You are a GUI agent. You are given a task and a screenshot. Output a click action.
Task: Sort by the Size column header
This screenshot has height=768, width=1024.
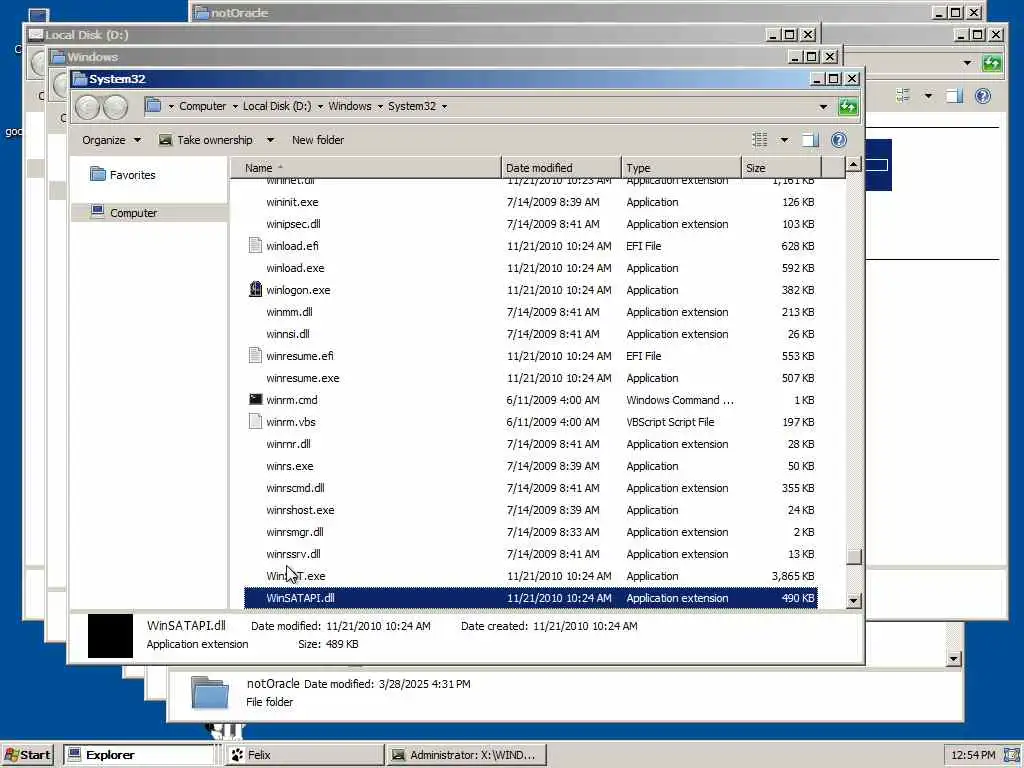[x=782, y=168]
